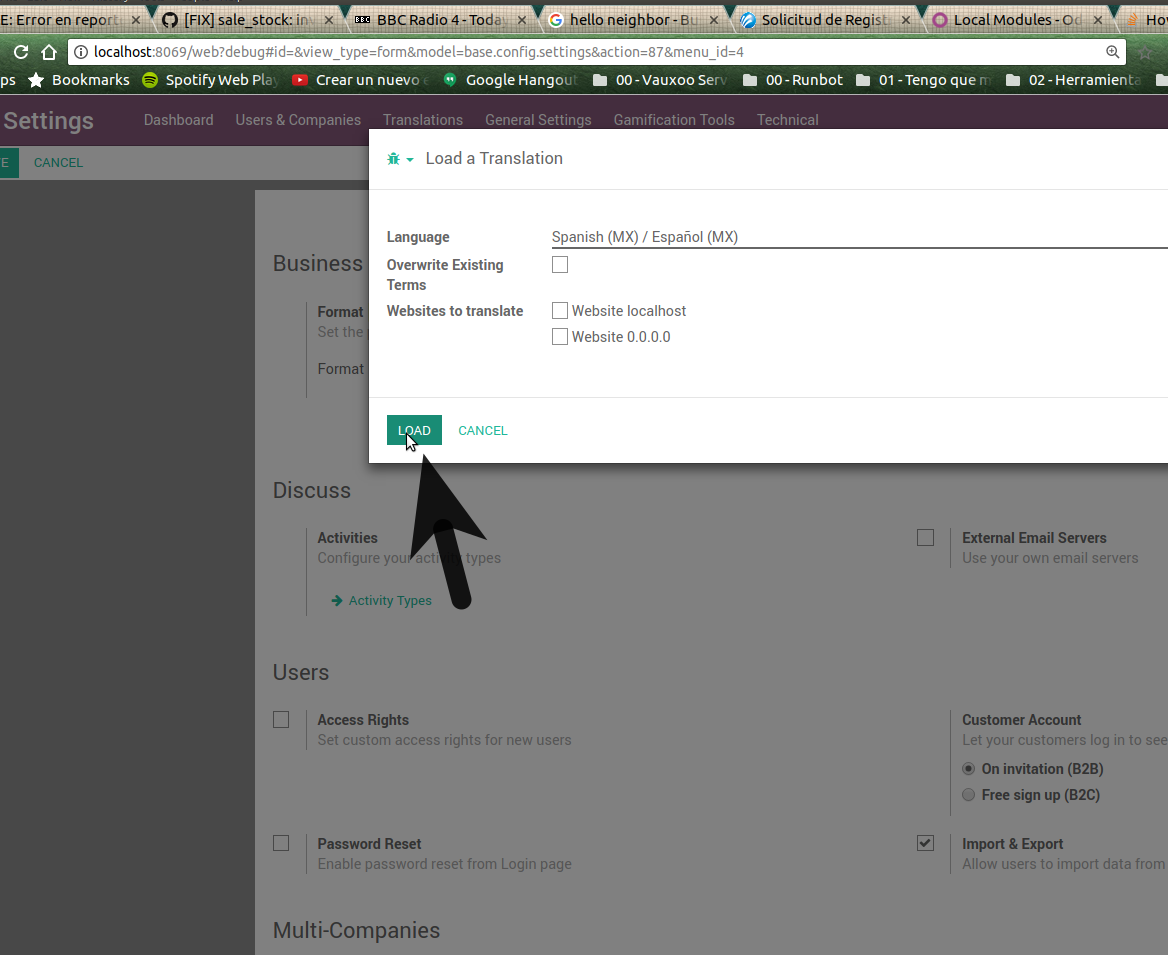Switch to Local Modules tab
1168x955 pixels.
click(1016, 20)
